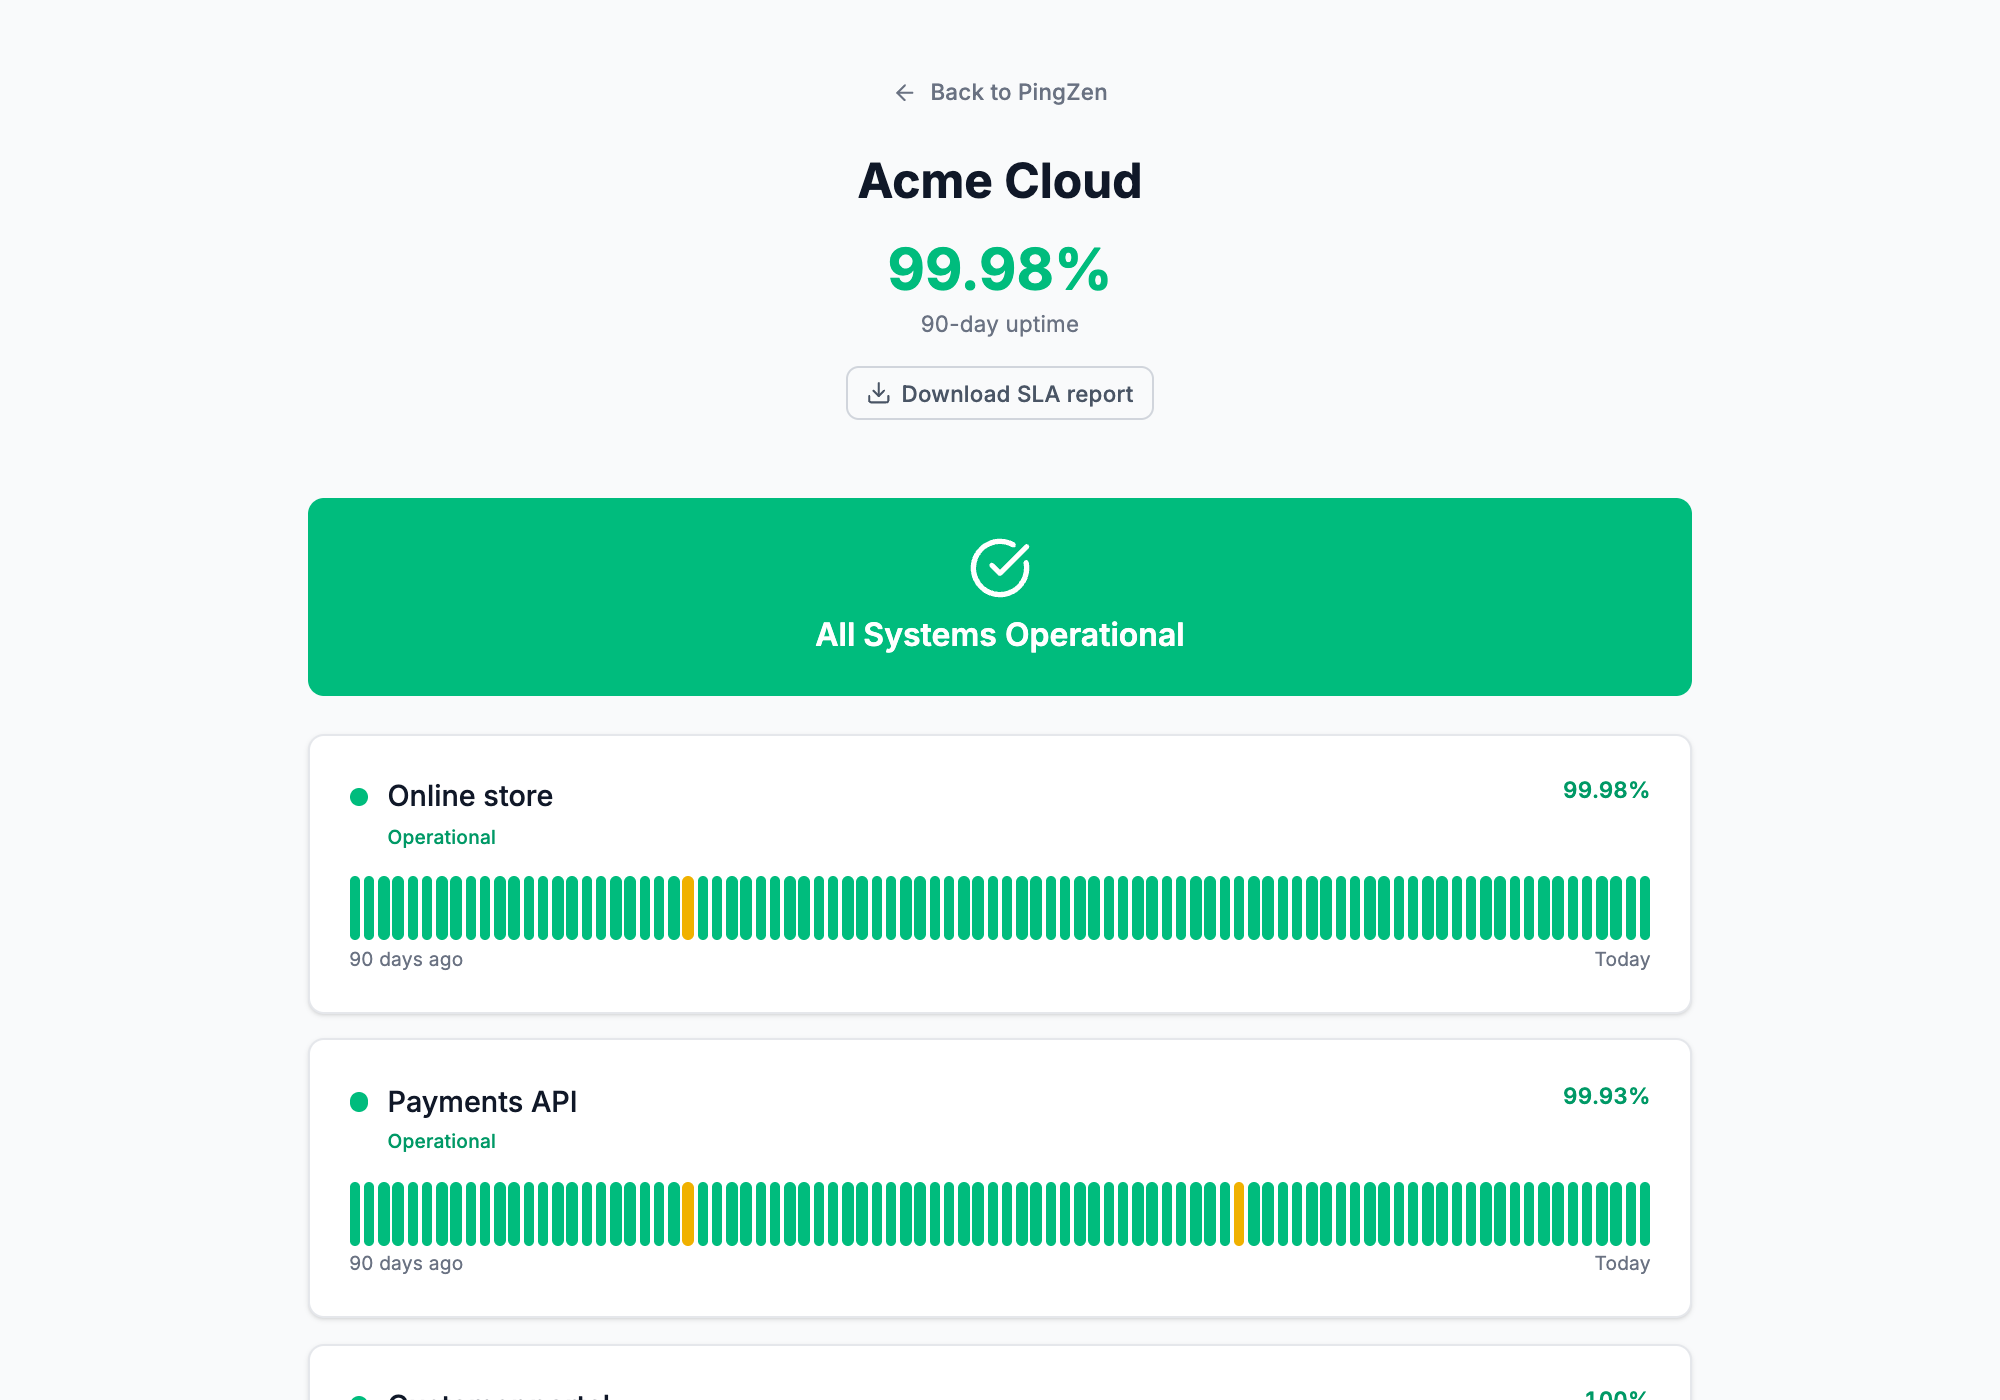This screenshot has height=1400, width=2000.
Task: Click the green dot beside Online store
Action: click(359, 797)
